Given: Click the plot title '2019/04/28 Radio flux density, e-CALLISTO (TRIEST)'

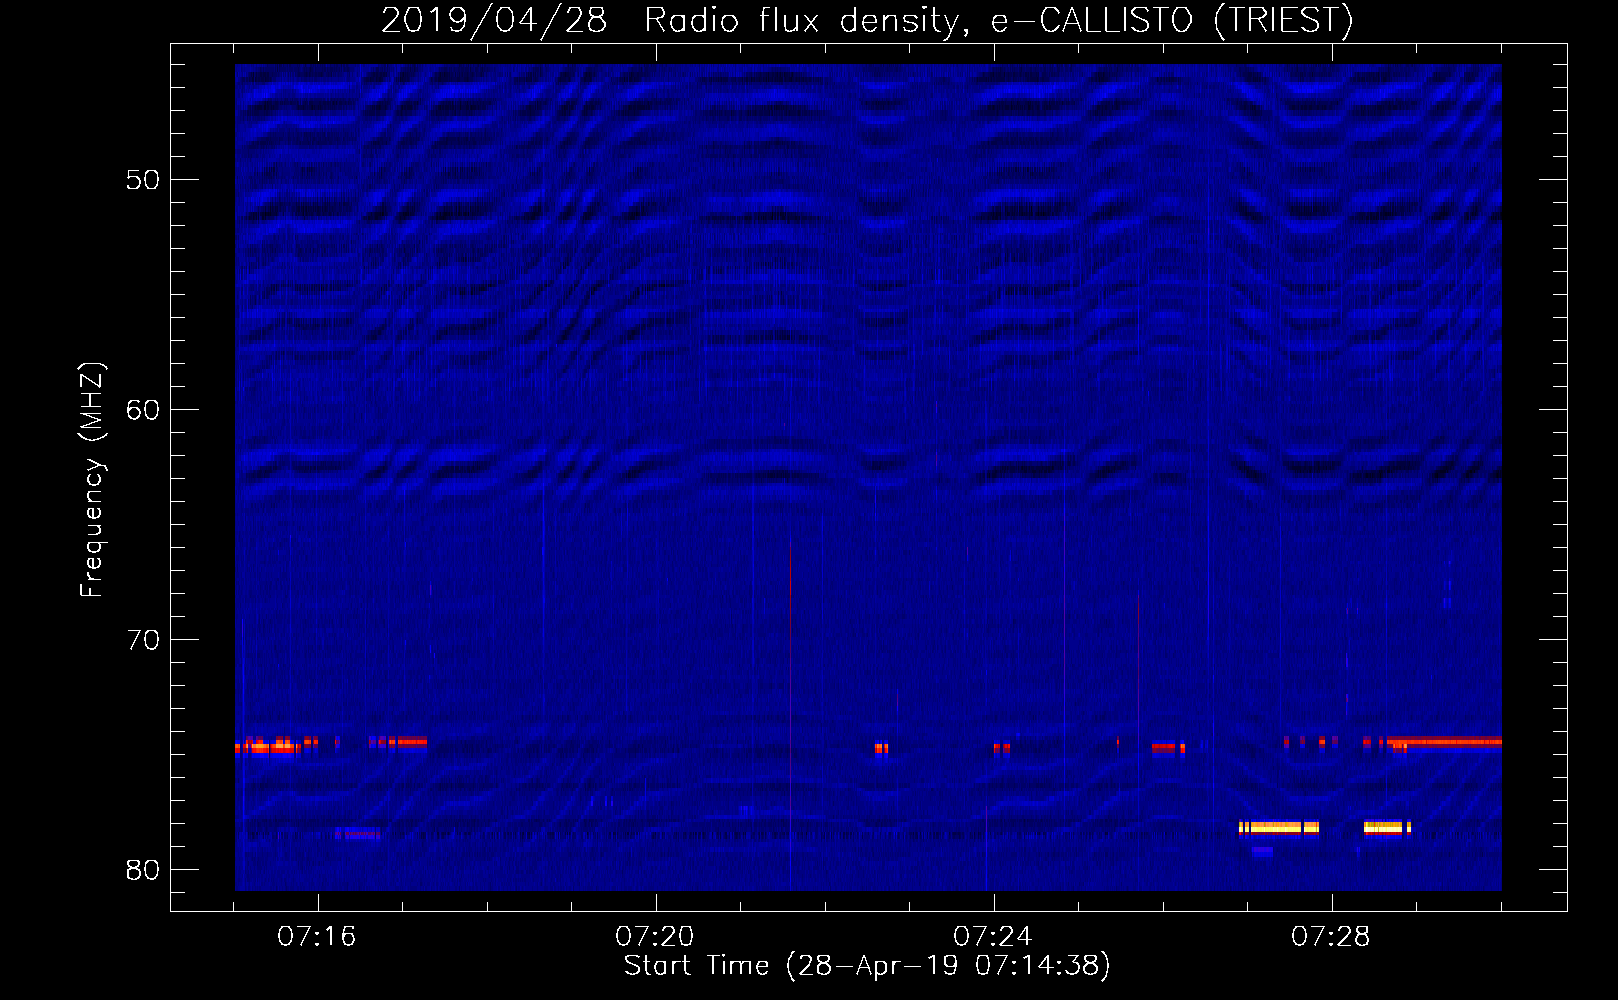Looking at the screenshot, I should coord(867,21).
